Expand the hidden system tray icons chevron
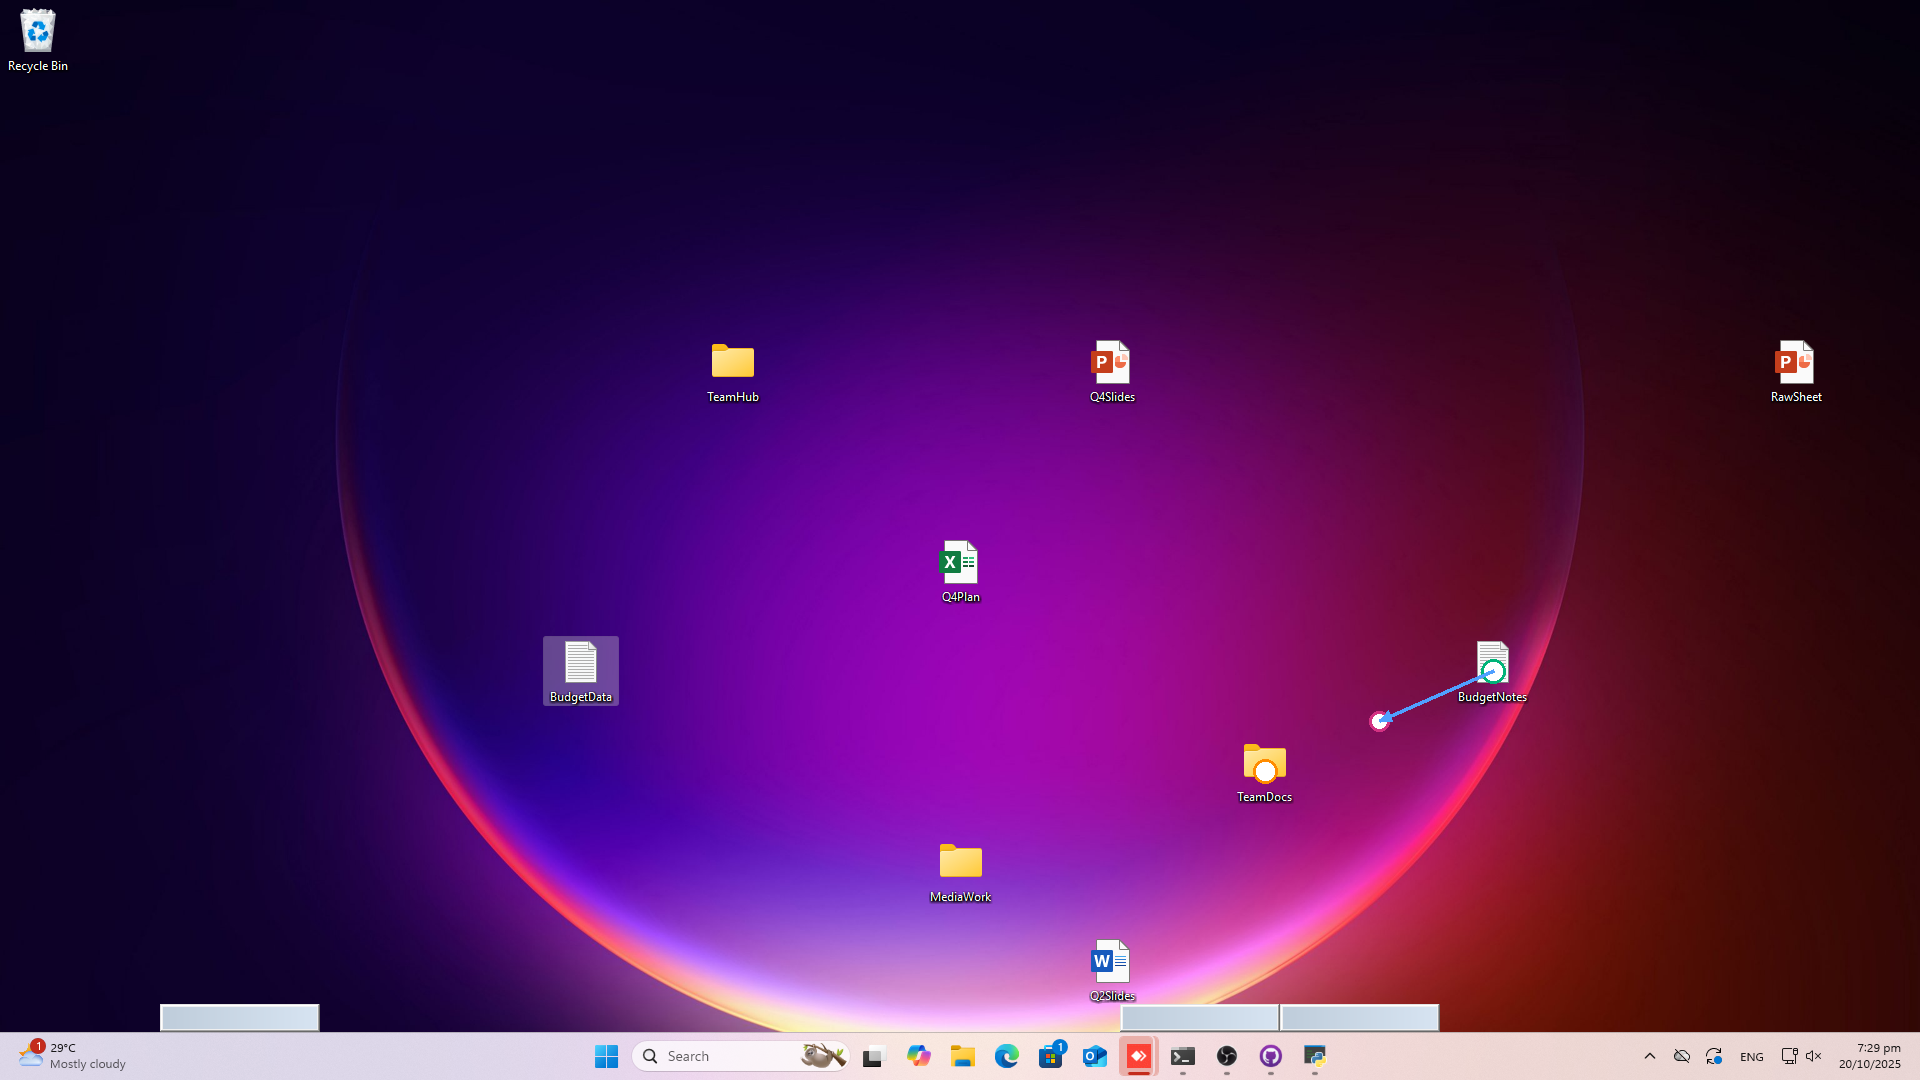Image resolution: width=1920 pixels, height=1080 pixels. (x=1650, y=1056)
